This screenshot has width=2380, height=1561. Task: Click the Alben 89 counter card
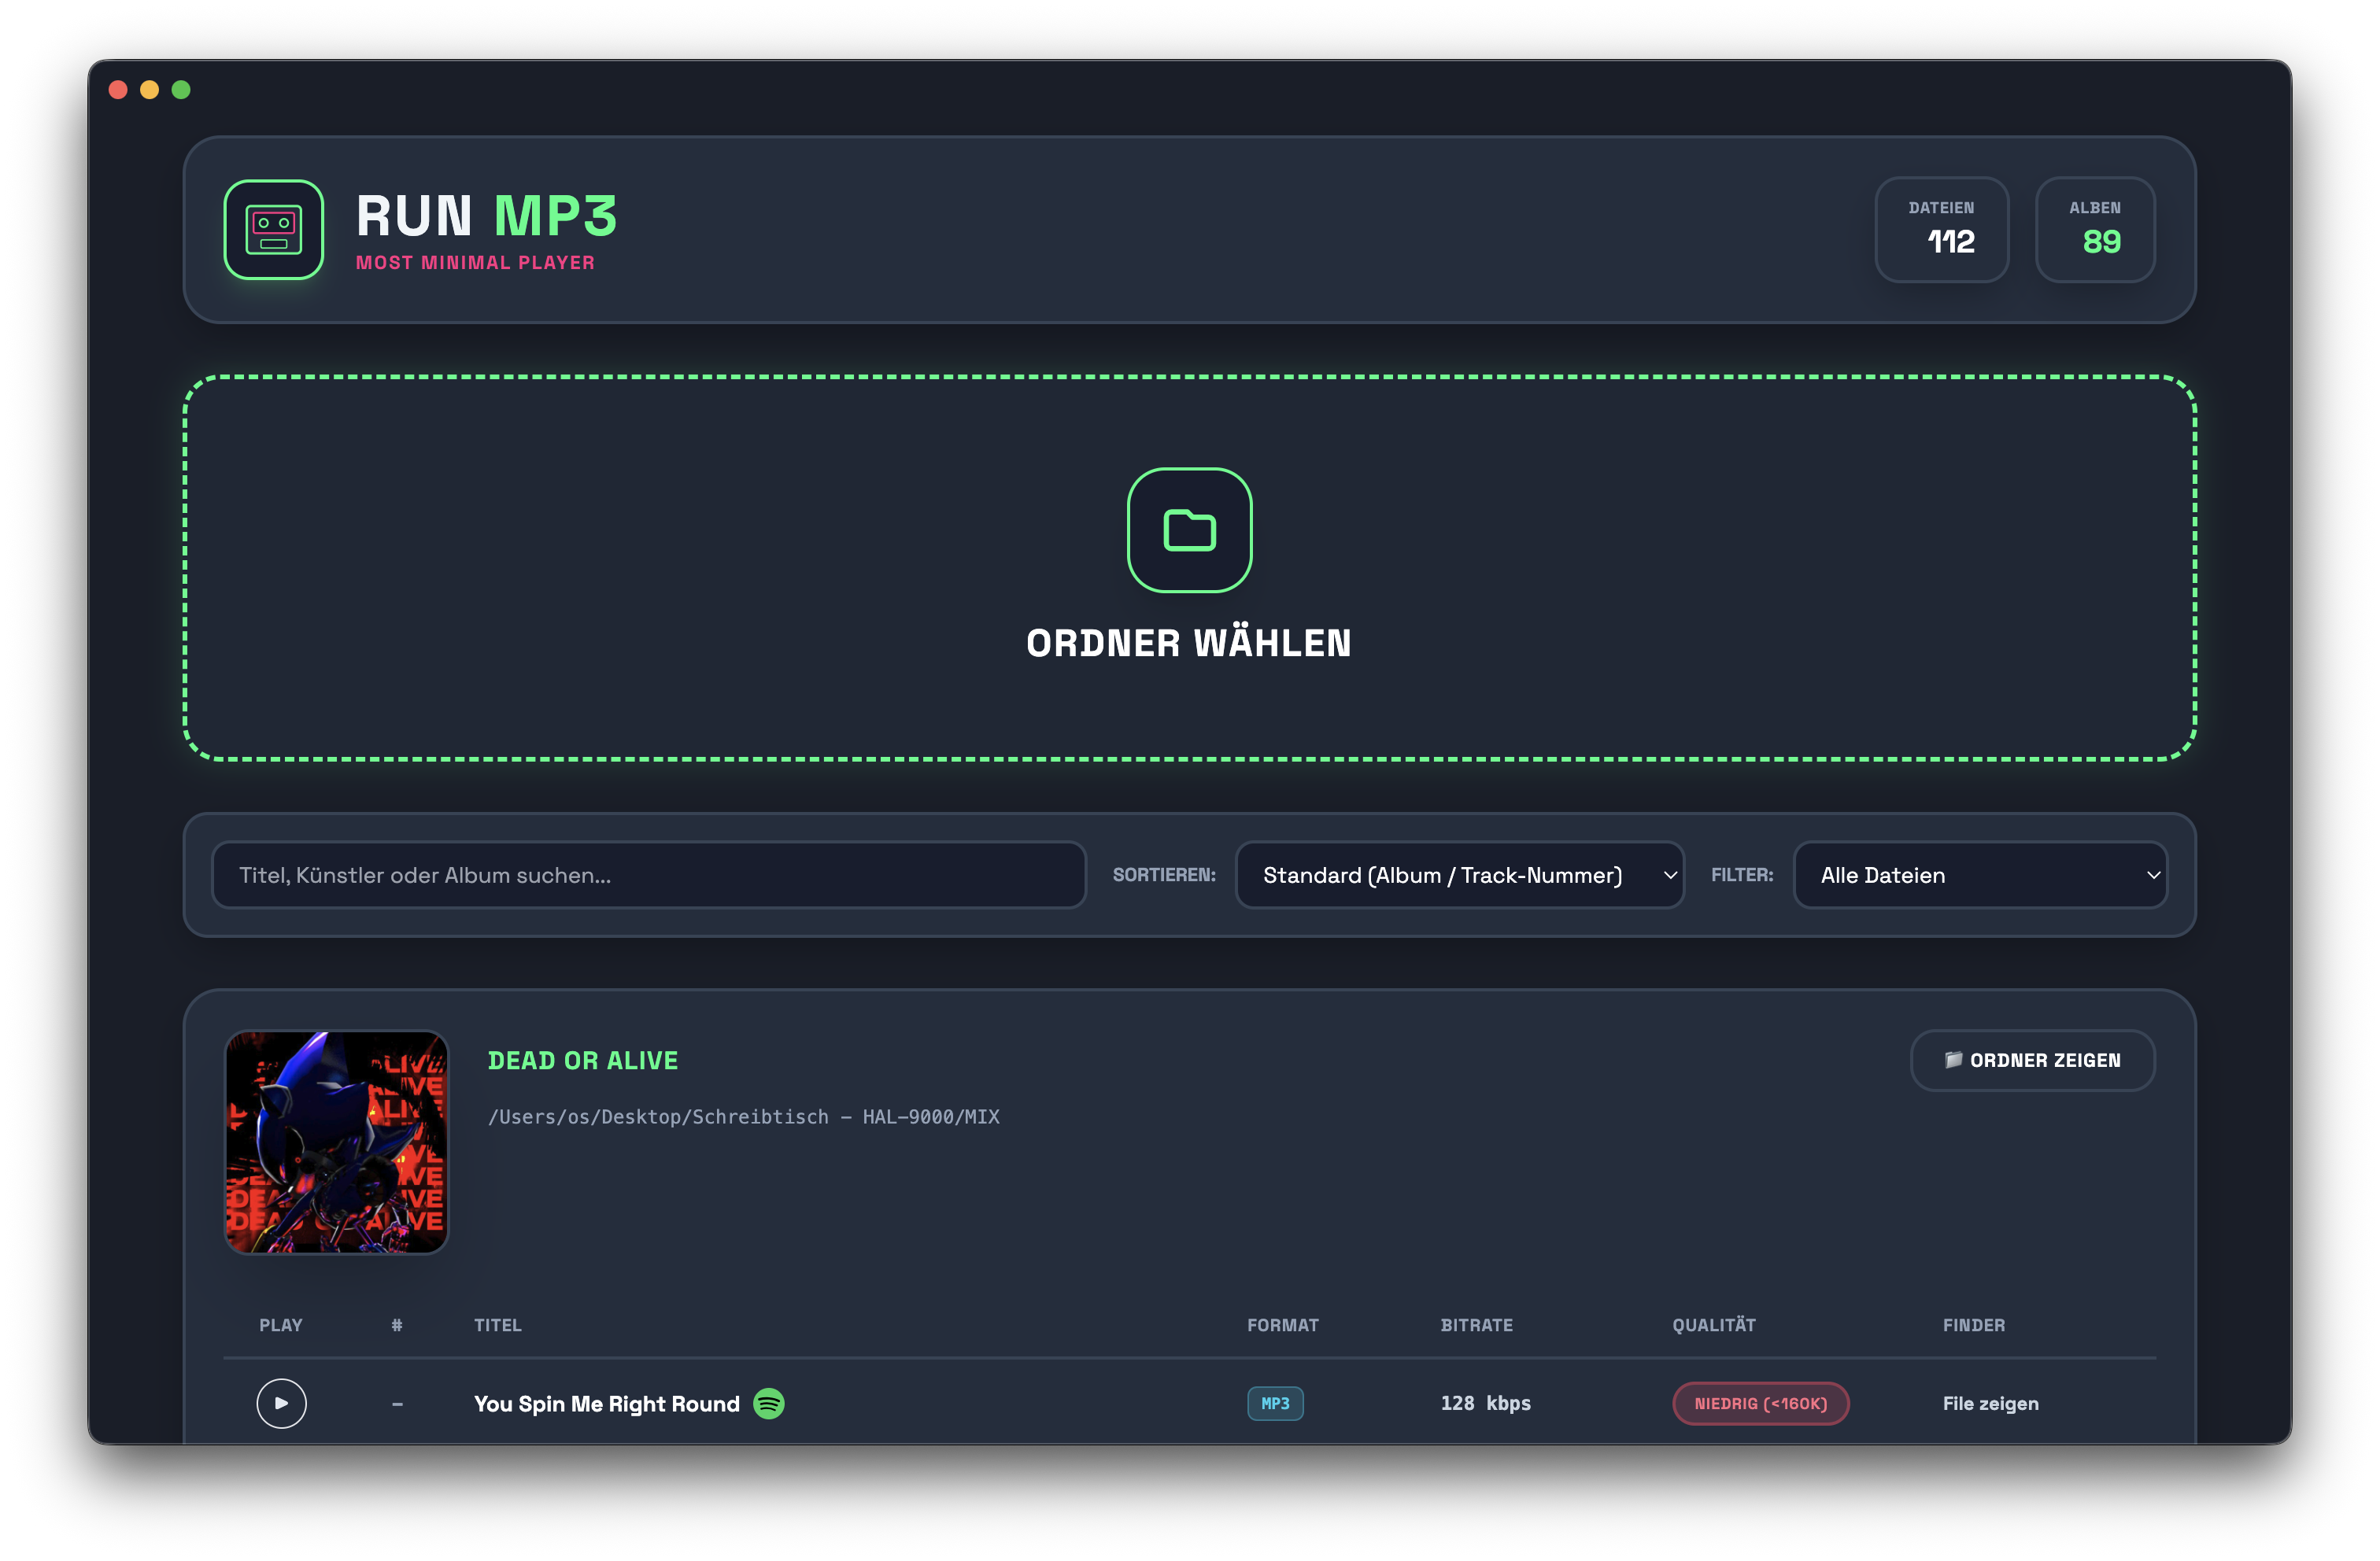[2095, 229]
